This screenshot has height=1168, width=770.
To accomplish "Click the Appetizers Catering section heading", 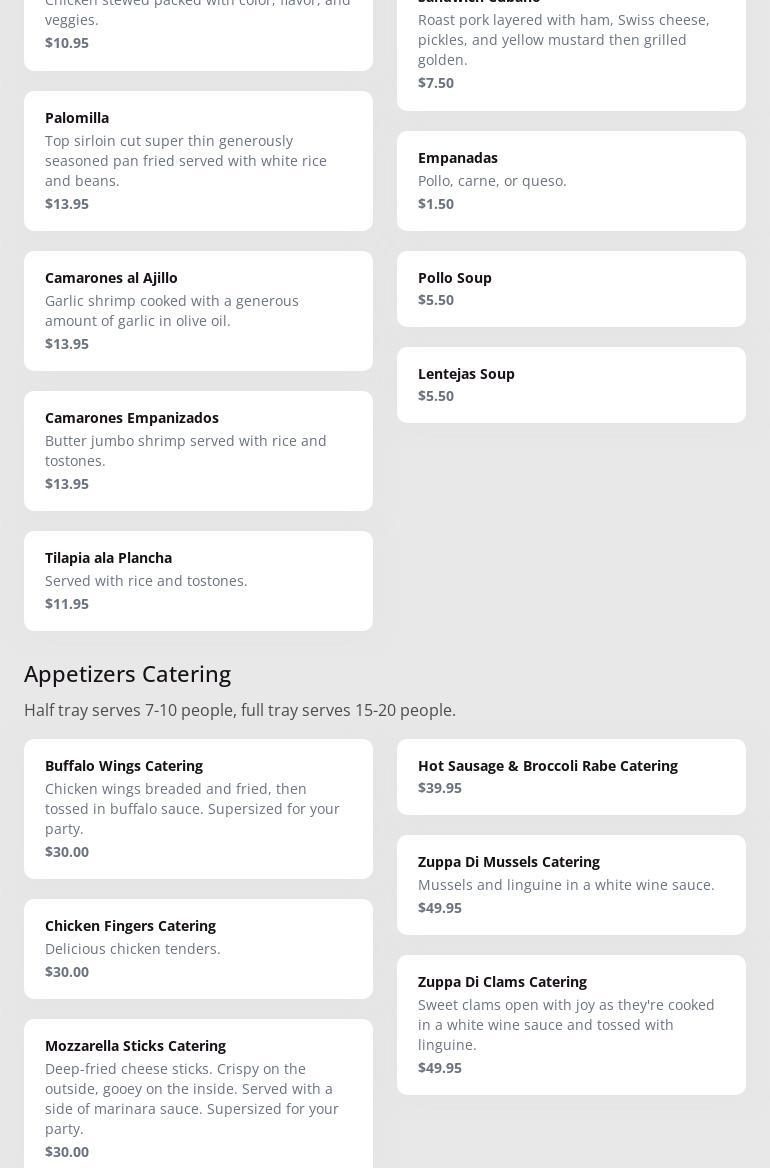I will [x=127, y=673].
